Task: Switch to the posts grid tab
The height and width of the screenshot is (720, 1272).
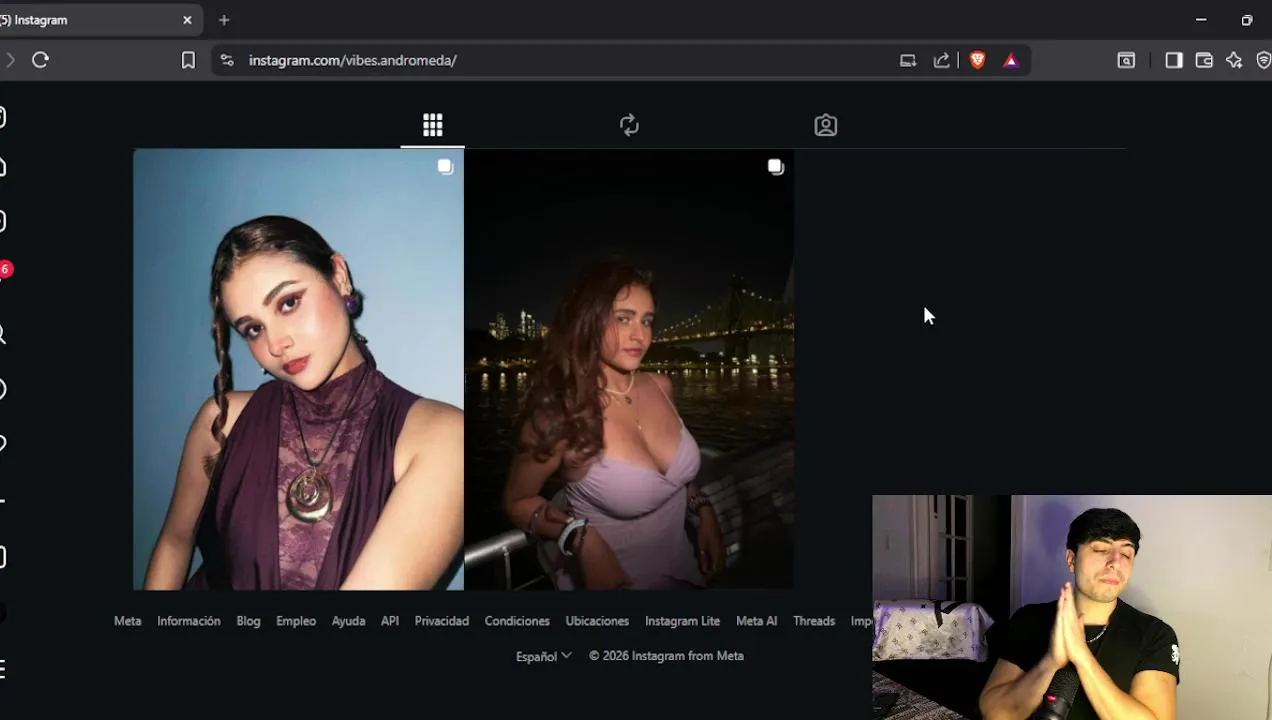Action: click(x=432, y=125)
